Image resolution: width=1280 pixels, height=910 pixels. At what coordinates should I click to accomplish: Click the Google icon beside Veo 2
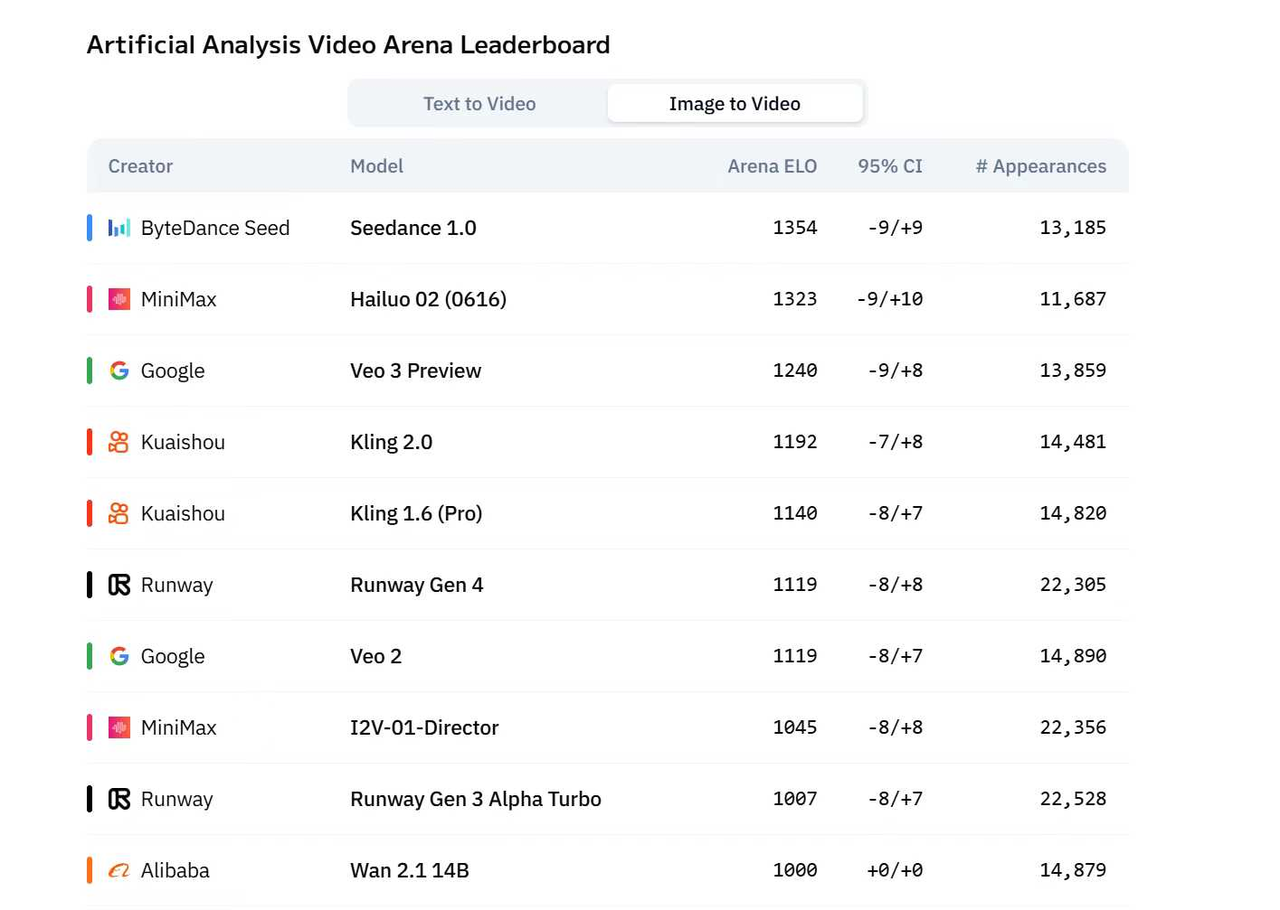click(x=119, y=656)
